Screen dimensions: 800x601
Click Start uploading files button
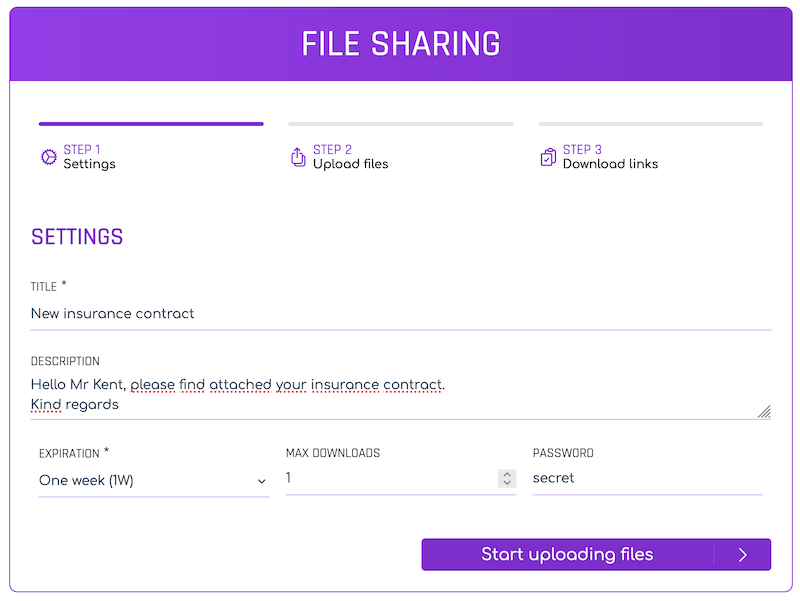click(596, 555)
